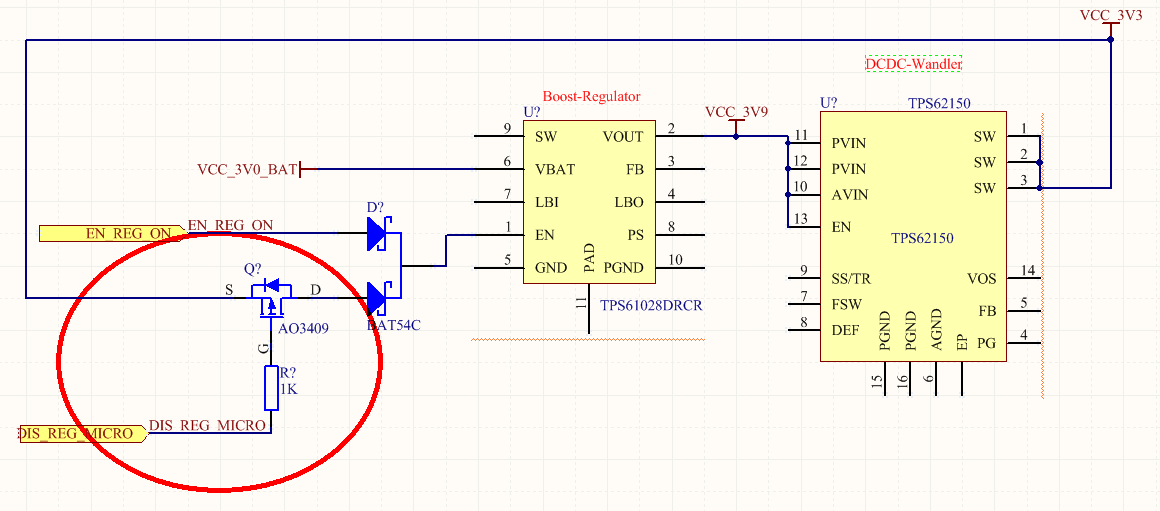
Task: Click the SW pin 9 of boost regulator
Action: 499,137
